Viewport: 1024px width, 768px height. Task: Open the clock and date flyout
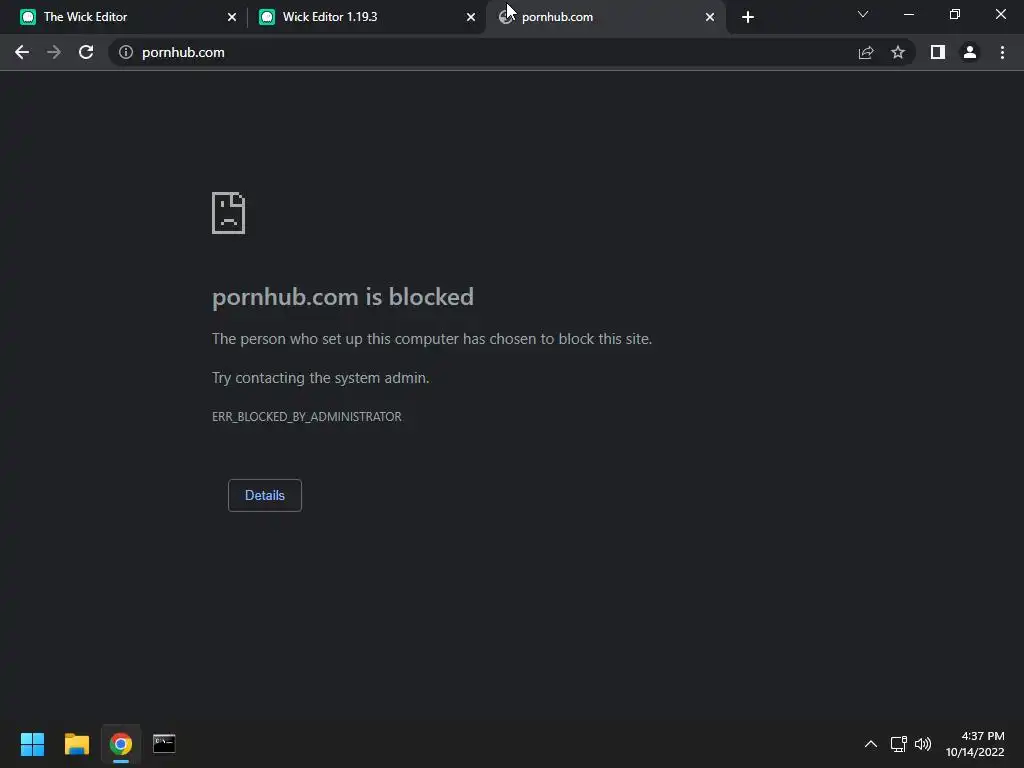pos(976,744)
